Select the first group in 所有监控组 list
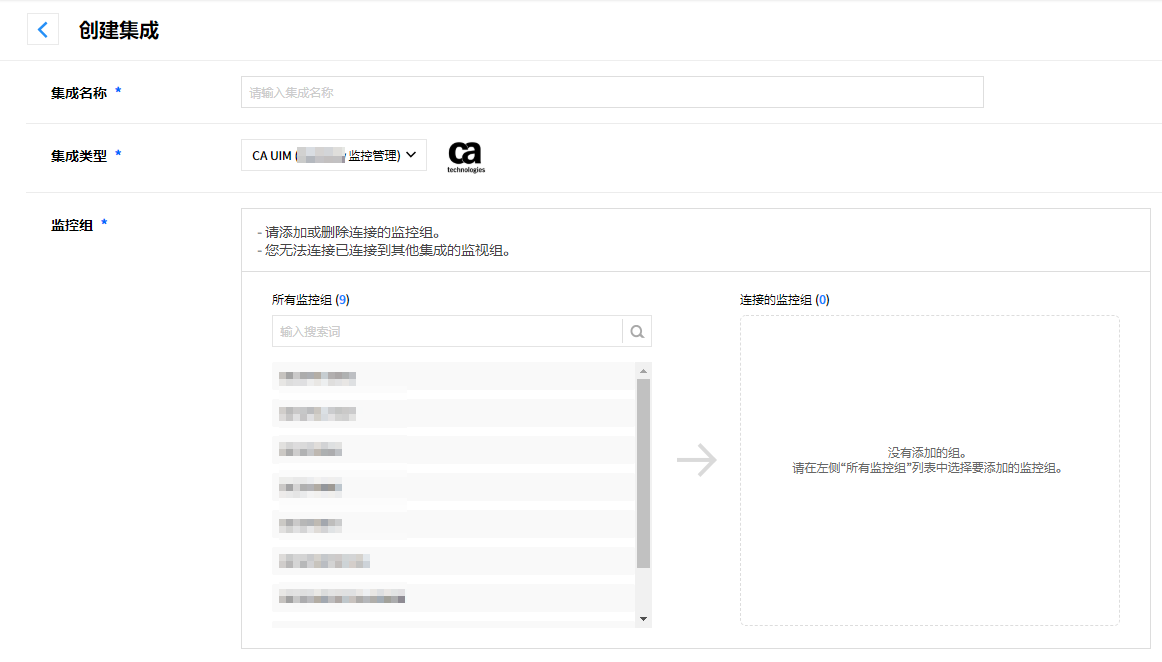 453,377
